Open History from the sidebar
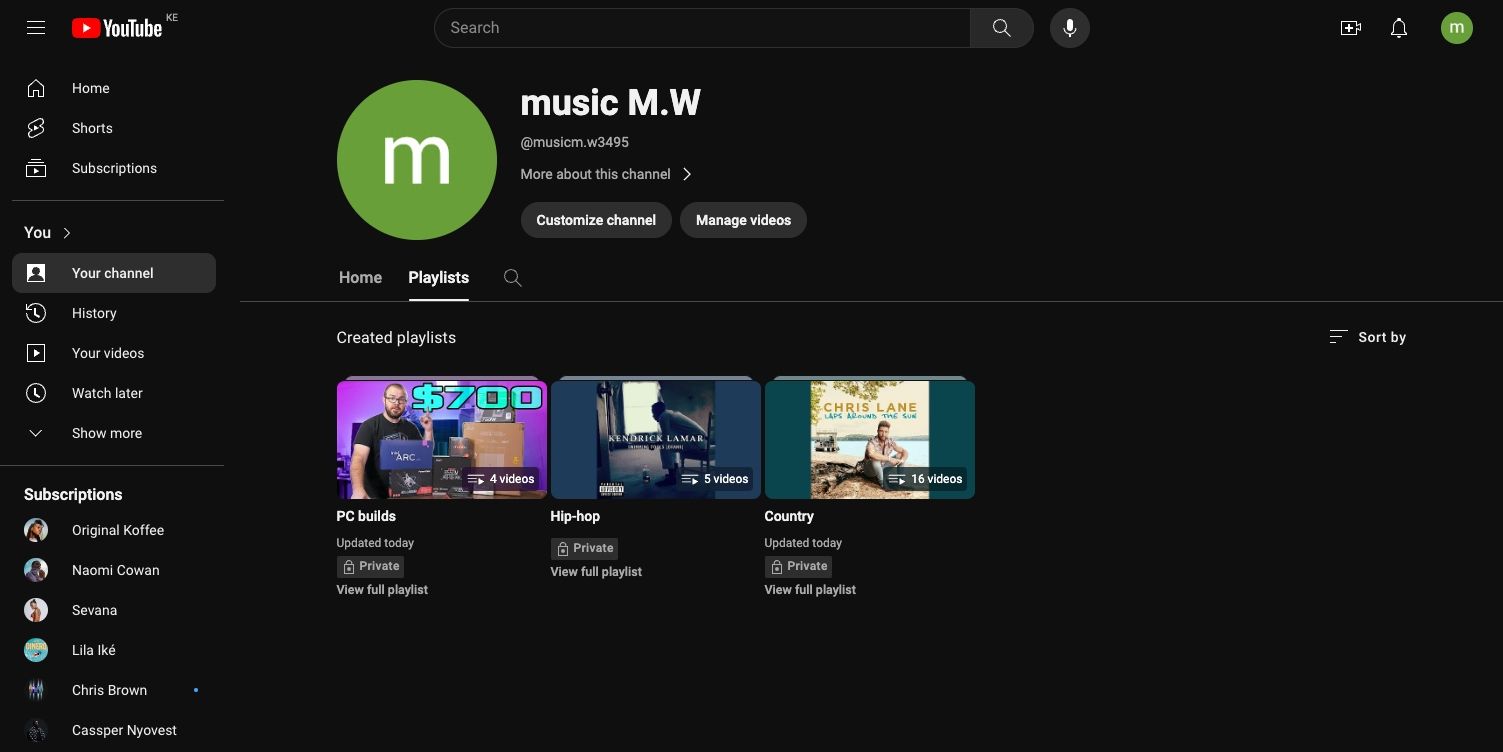1503x752 pixels. click(93, 313)
